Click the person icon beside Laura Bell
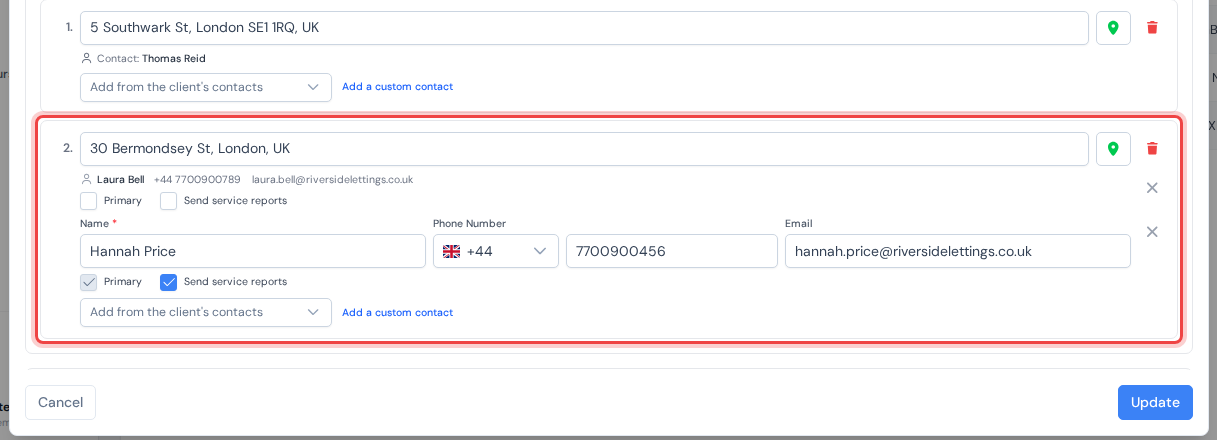Viewport: 1217px width, 440px height. (x=86, y=180)
